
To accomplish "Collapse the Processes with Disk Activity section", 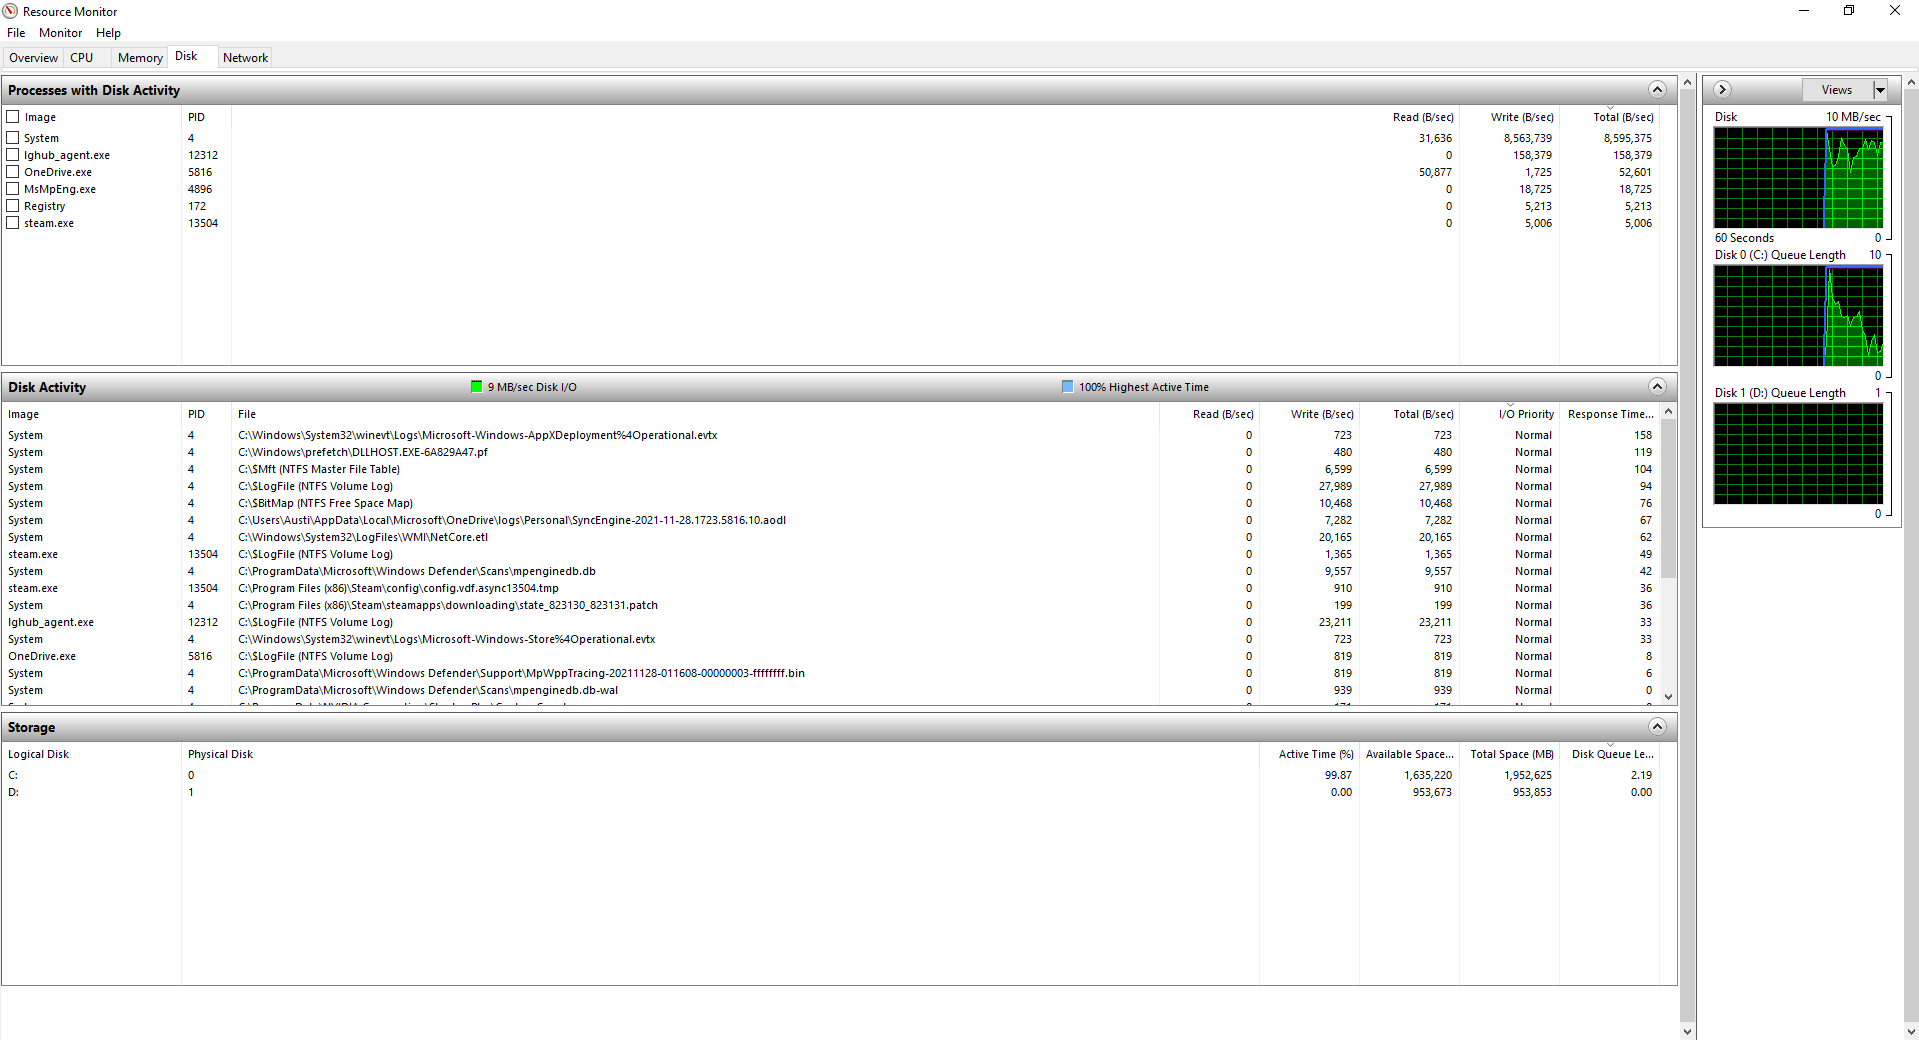I will pos(1657,90).
